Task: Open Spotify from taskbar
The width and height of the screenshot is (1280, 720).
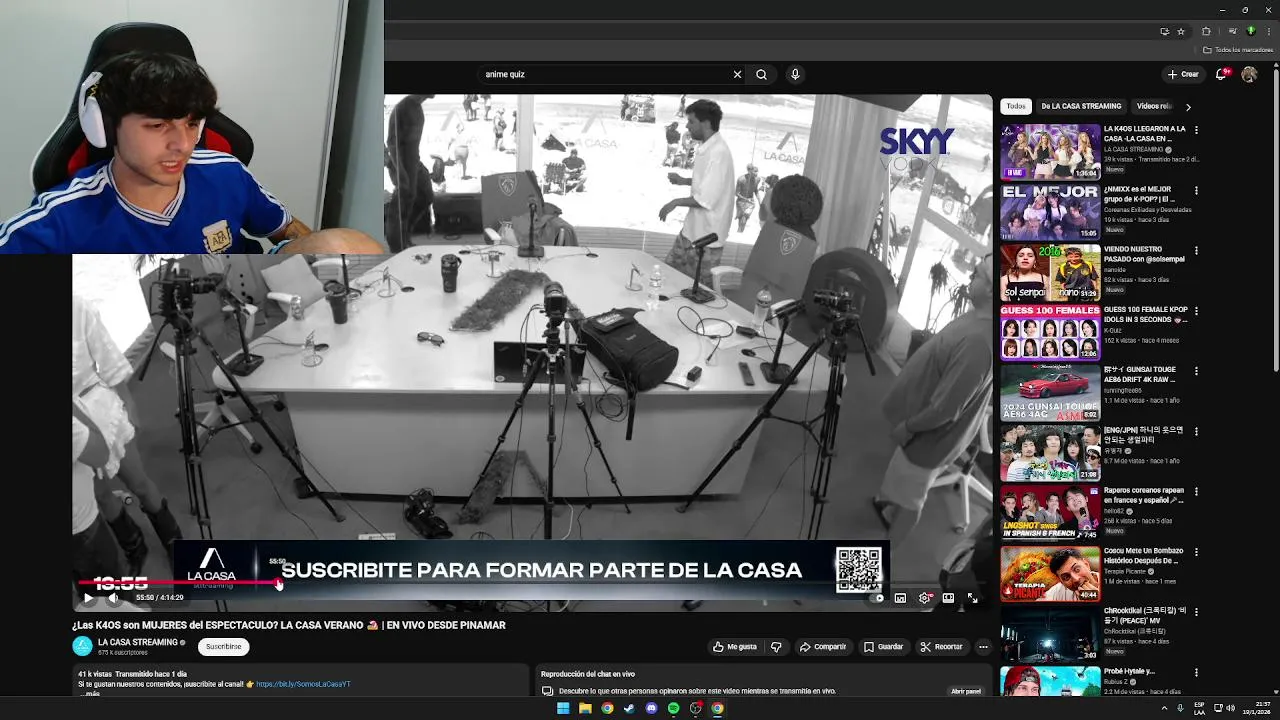Action: pos(673,708)
